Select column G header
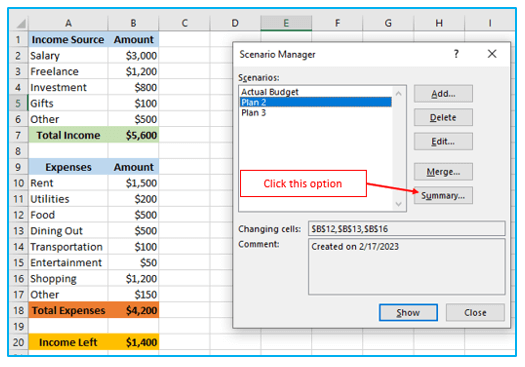The width and height of the screenshot is (525, 367). (x=388, y=23)
